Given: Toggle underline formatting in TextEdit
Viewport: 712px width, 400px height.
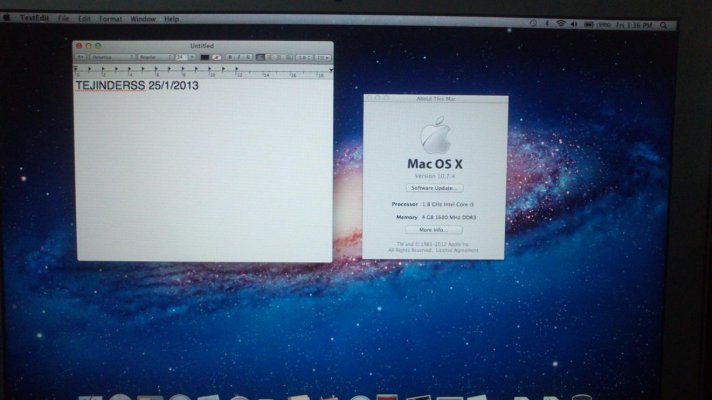Looking at the screenshot, I should (x=248, y=57).
